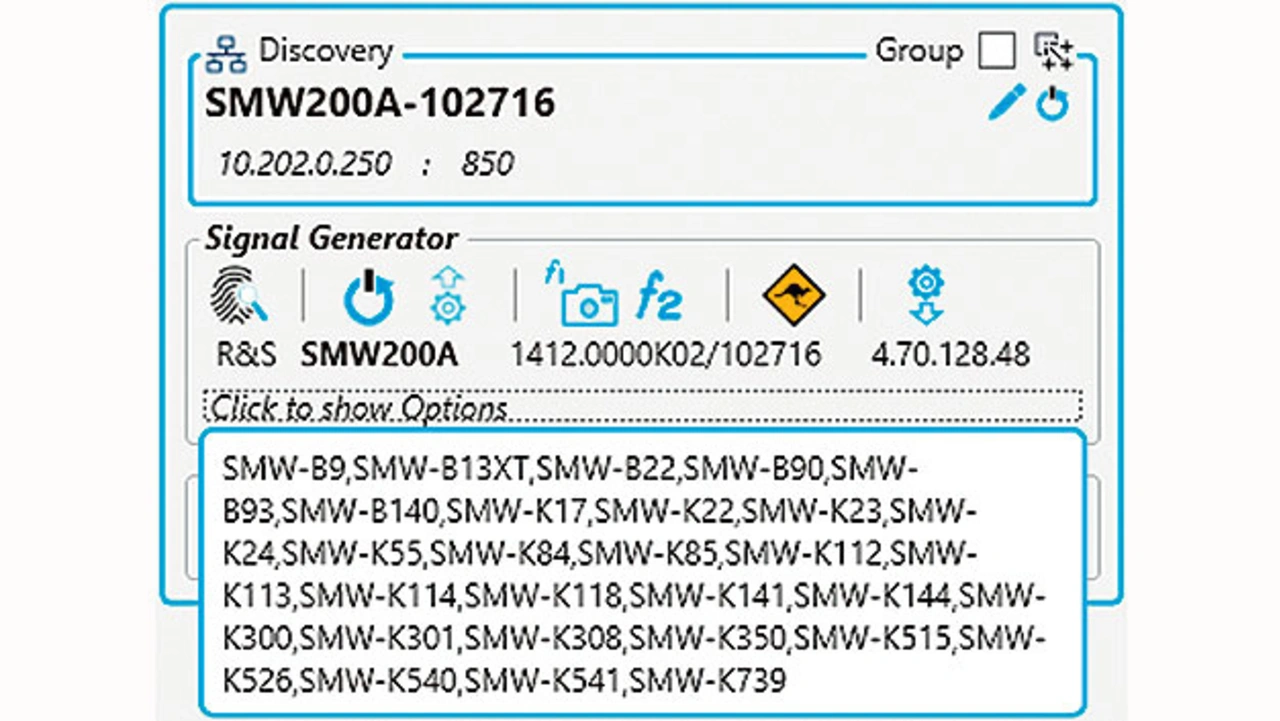
Task: Select the SMW200A-102716 device title
Action: (380, 104)
